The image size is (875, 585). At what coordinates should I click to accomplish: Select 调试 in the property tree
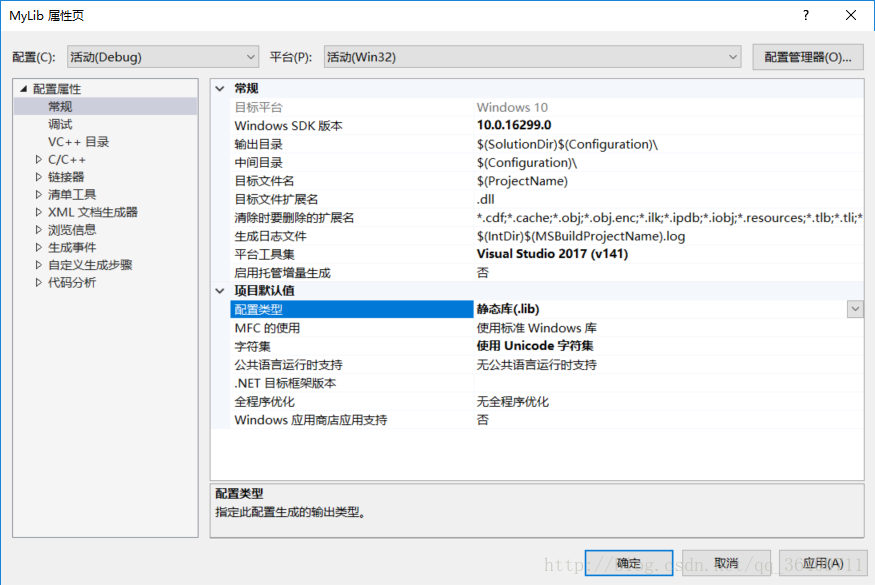60,124
